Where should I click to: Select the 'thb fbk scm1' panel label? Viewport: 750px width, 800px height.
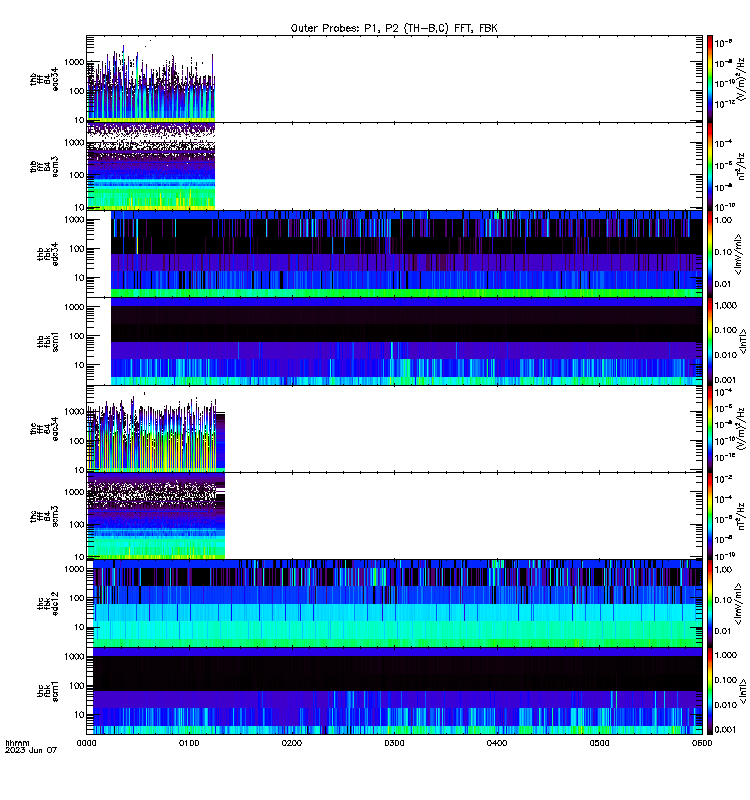coord(48,341)
